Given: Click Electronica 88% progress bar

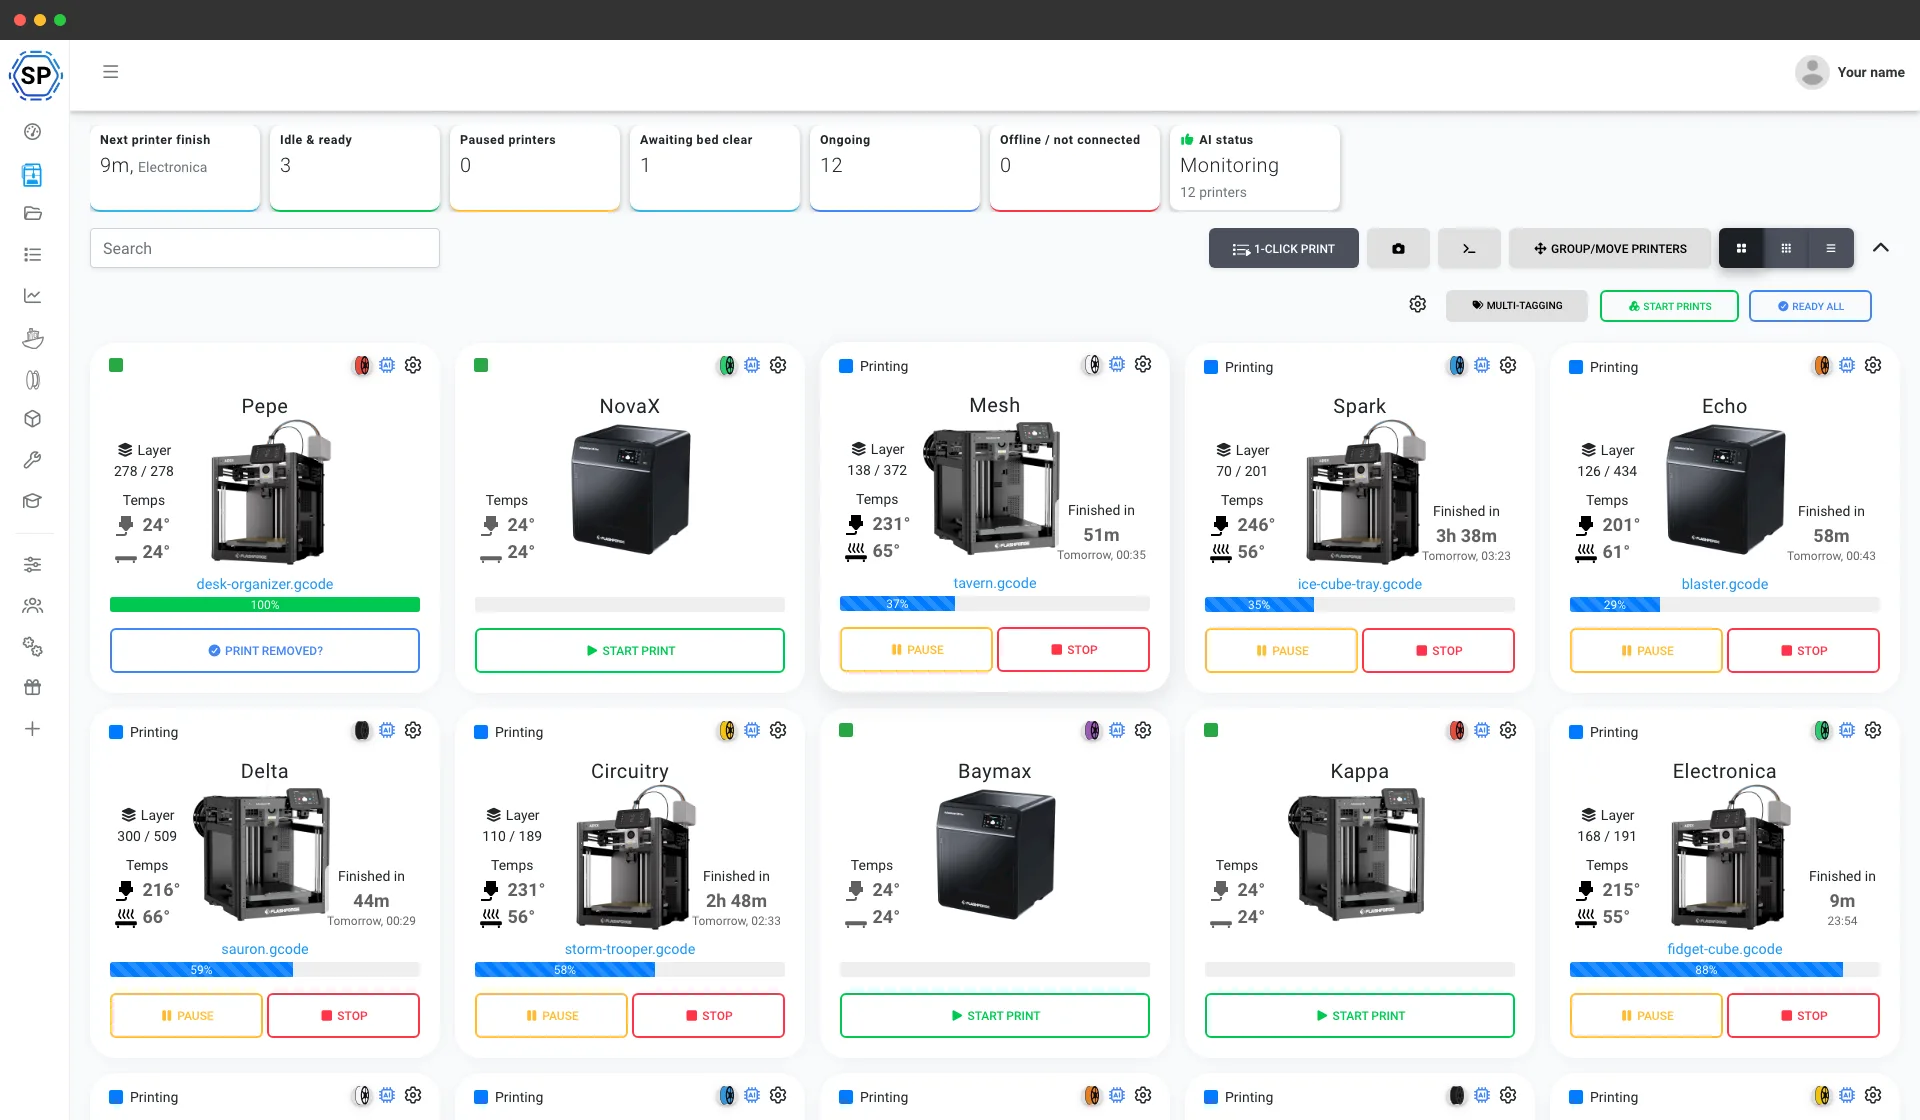Looking at the screenshot, I should click(x=1725, y=970).
